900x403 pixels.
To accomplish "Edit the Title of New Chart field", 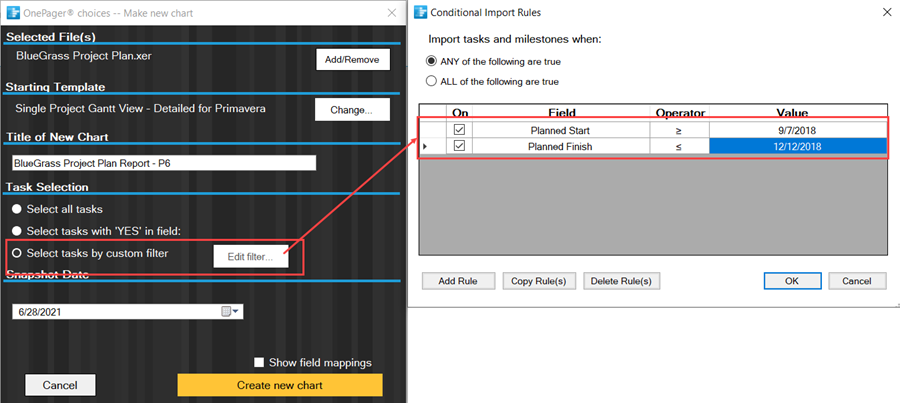I will pyautogui.click(x=164, y=163).
